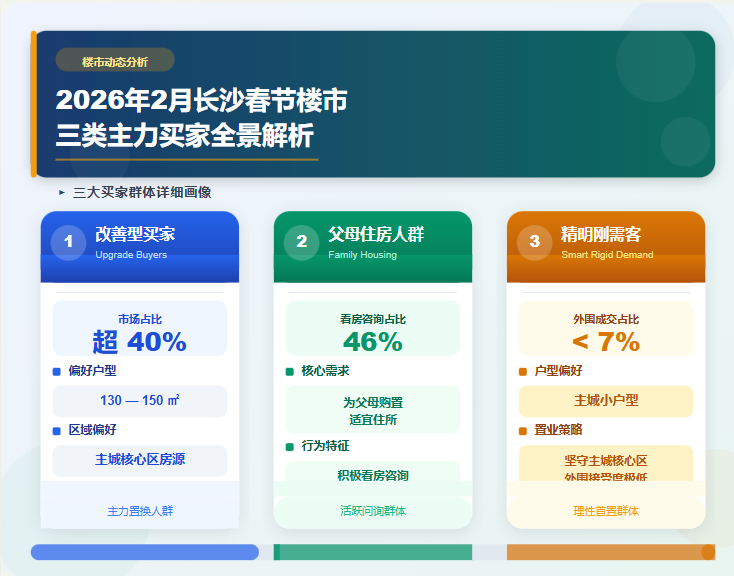This screenshot has height=576, width=734.
Task: Click the 看房咨询占比 label
Action: point(373,319)
